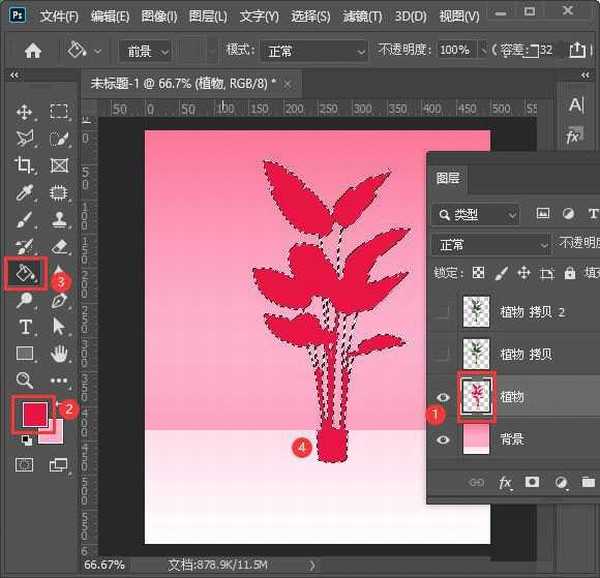The image size is (600, 578).
Task: Pick the Eyedropper tool
Action: click(x=25, y=192)
